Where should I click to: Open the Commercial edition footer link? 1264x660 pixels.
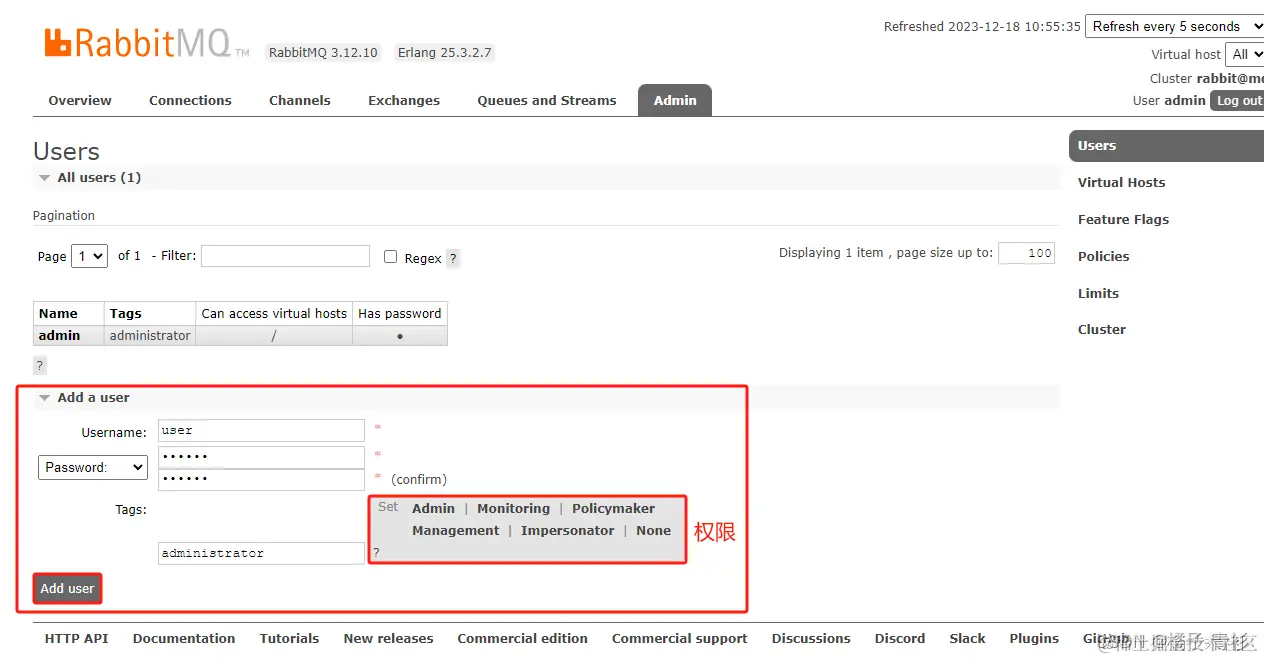[x=523, y=638]
